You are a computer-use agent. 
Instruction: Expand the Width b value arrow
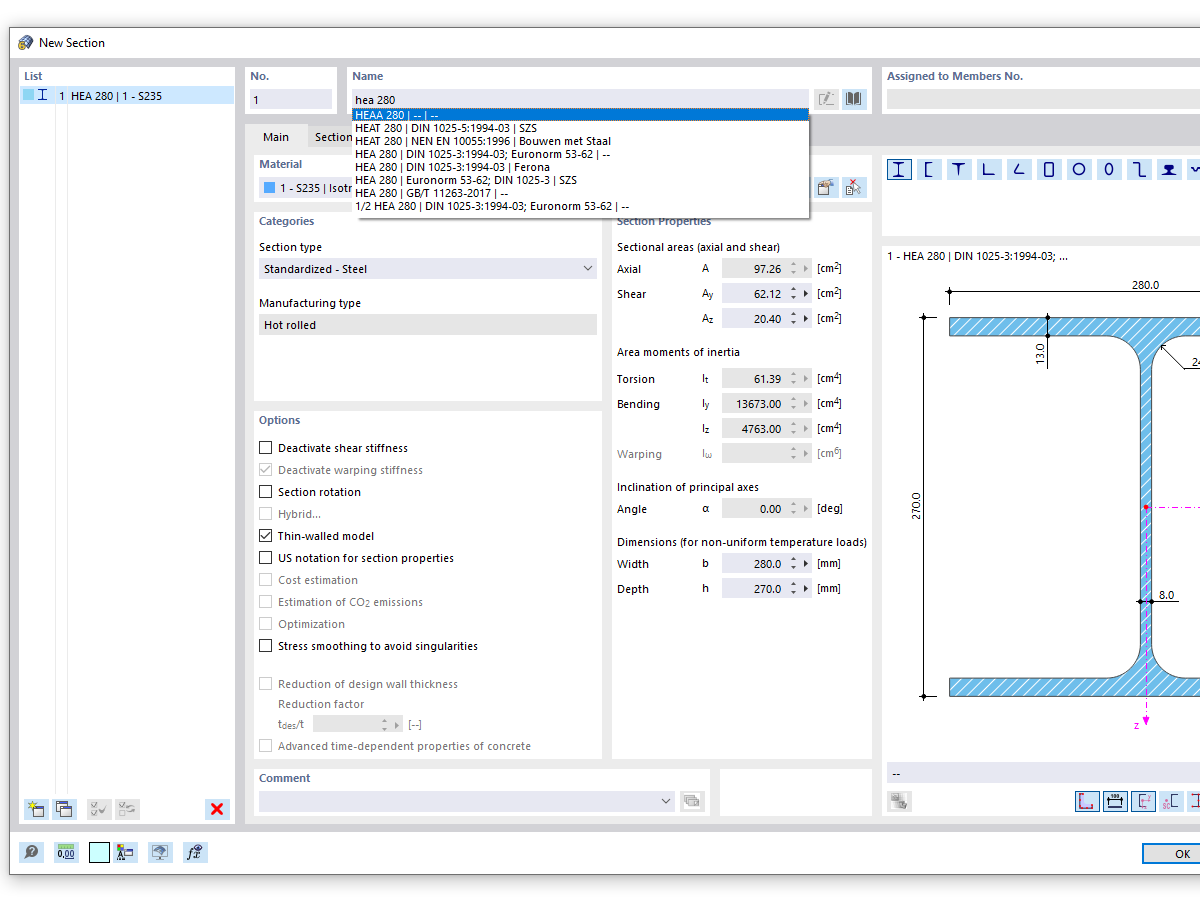click(x=807, y=564)
